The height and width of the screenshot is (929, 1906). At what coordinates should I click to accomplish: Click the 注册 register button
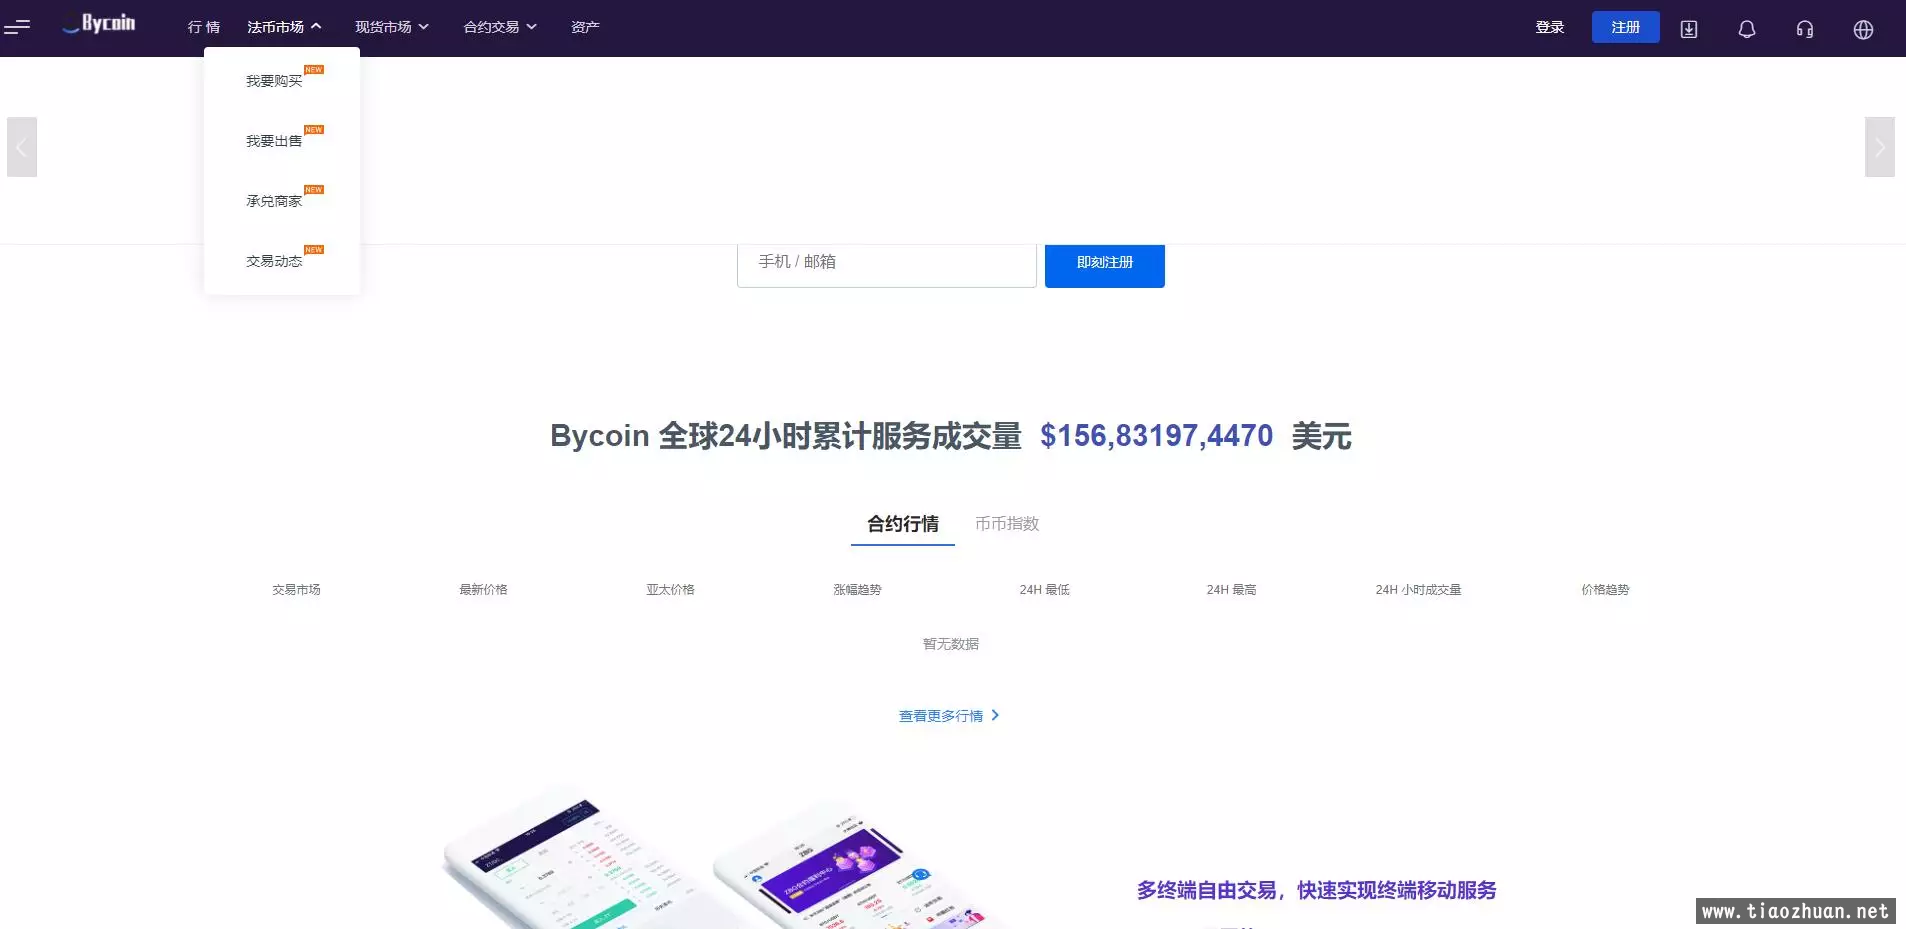point(1626,27)
